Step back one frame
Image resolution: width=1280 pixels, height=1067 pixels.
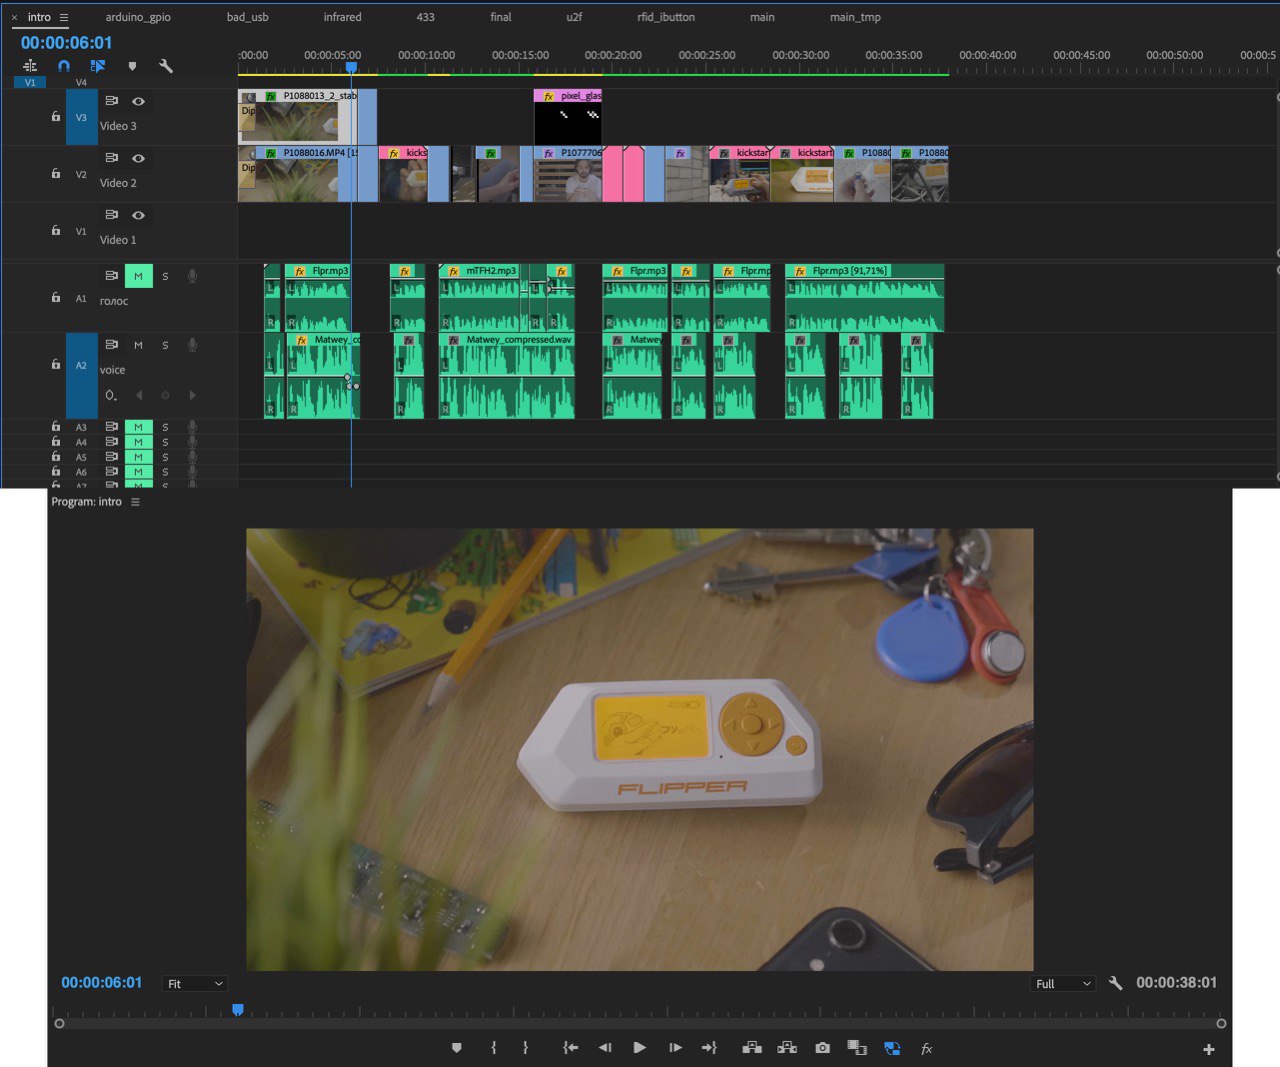pos(605,1048)
